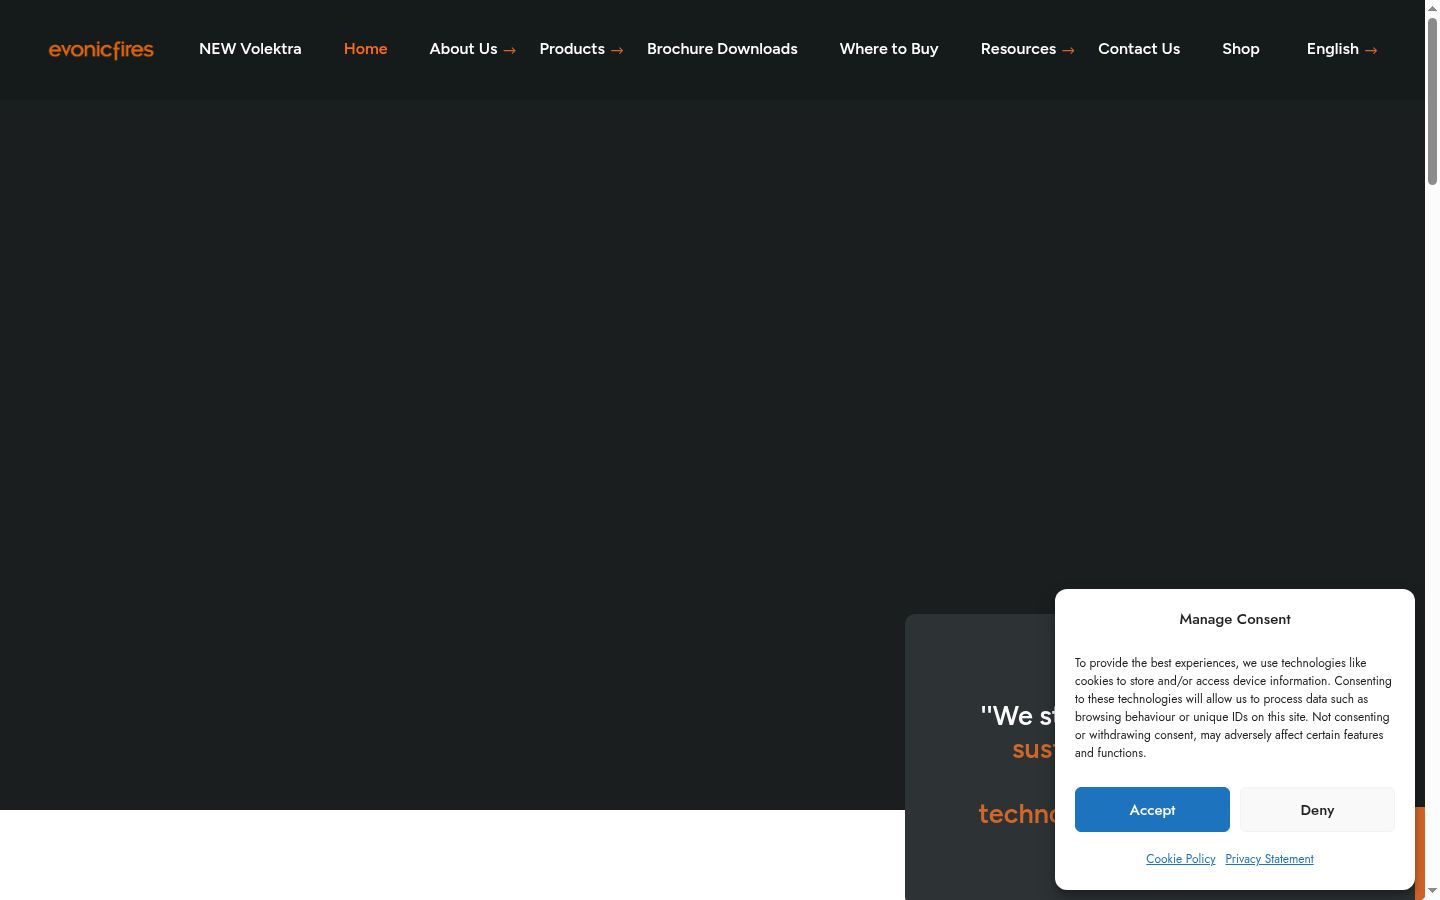Accept cookies in Manage Consent

tap(1152, 810)
